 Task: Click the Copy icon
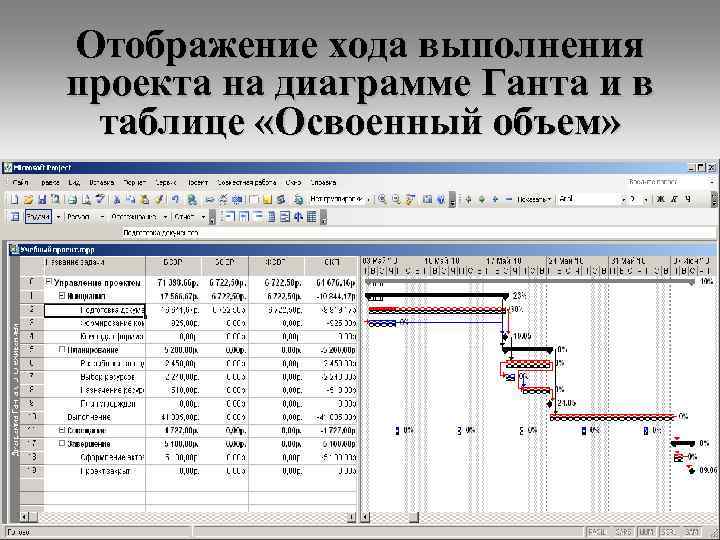pyautogui.click(x=130, y=199)
